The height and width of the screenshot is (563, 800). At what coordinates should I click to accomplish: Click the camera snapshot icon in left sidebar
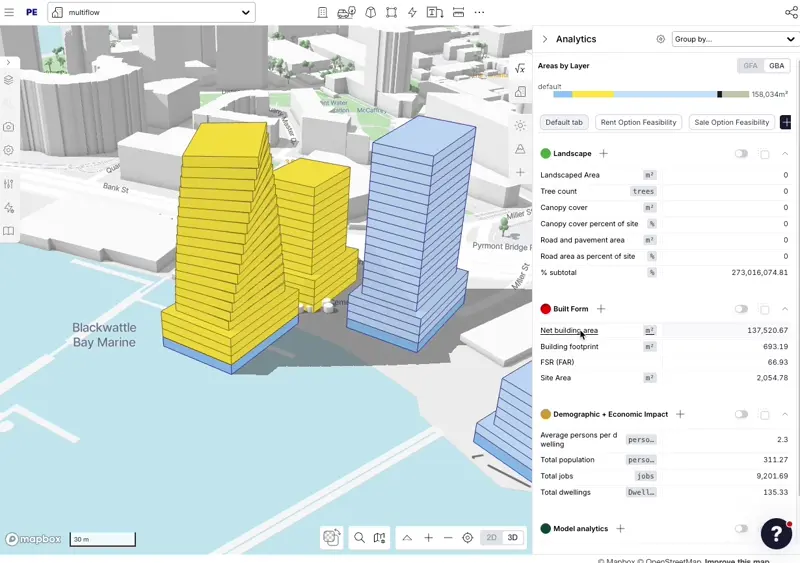click(x=9, y=127)
